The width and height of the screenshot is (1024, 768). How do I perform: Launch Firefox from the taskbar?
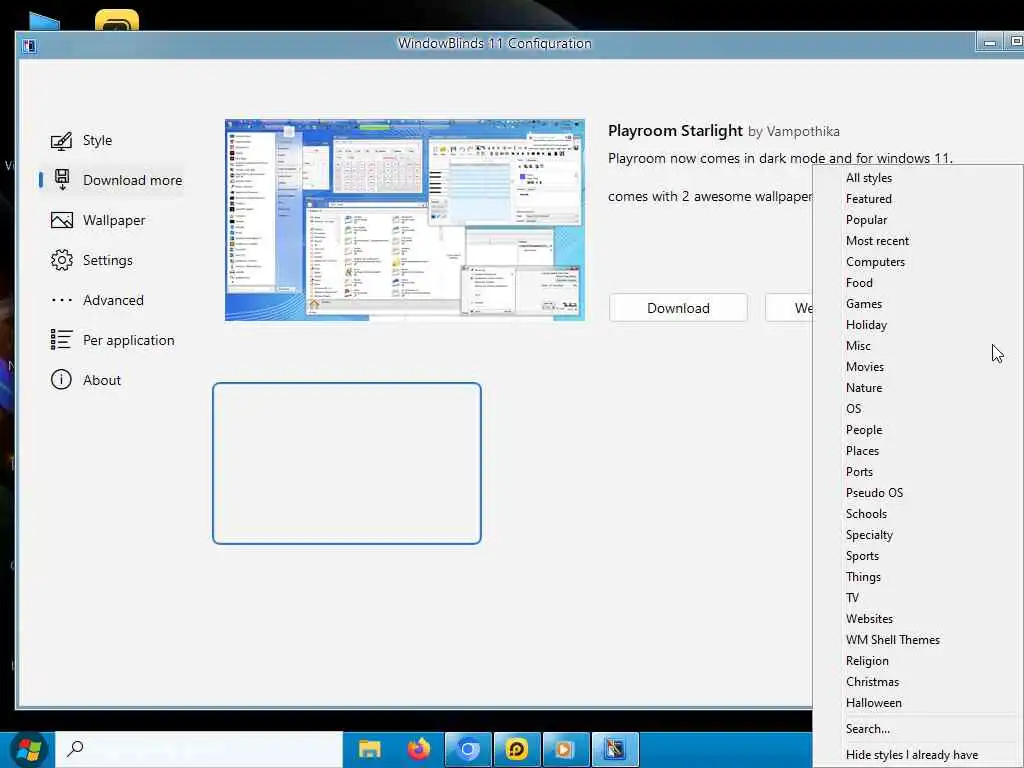pyautogui.click(x=419, y=749)
